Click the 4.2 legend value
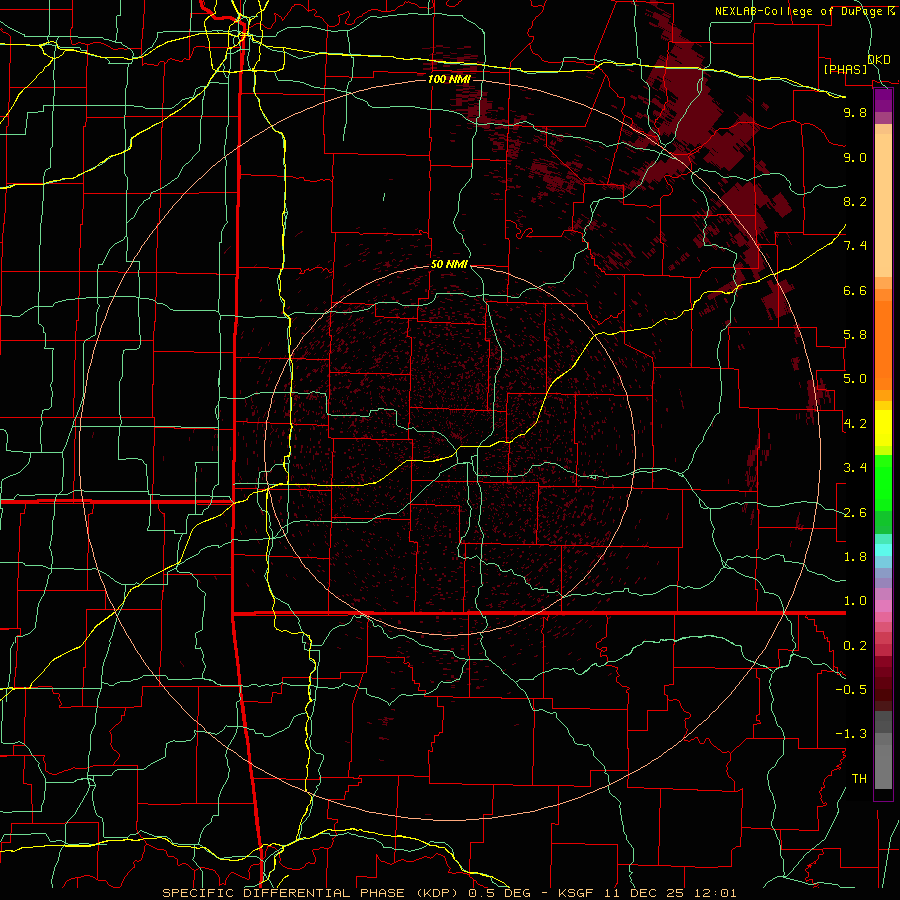The width and height of the screenshot is (900, 900). coord(855,424)
